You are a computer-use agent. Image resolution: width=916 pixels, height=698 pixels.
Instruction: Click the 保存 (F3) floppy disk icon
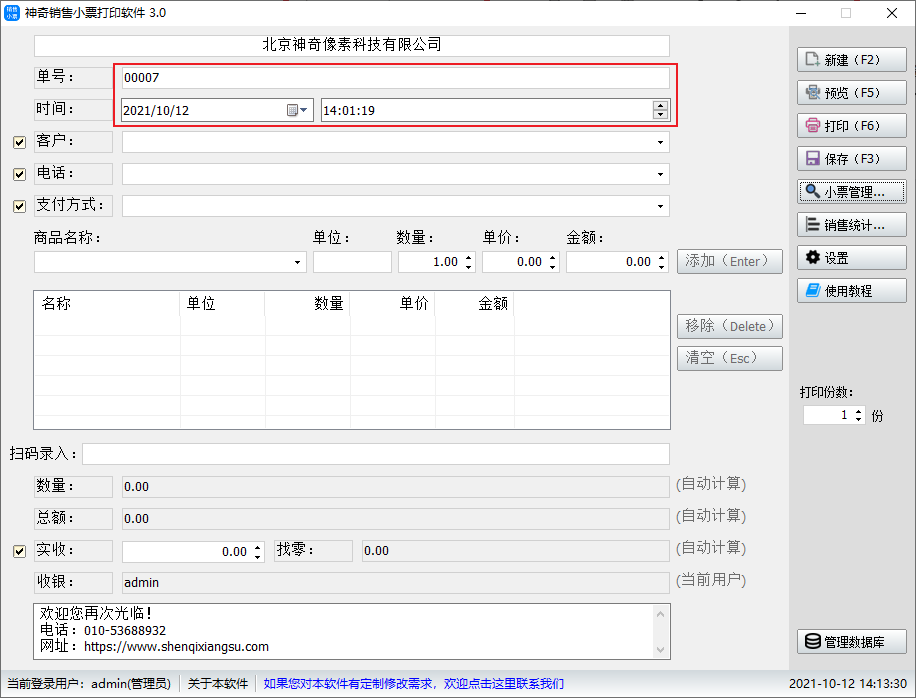point(812,159)
